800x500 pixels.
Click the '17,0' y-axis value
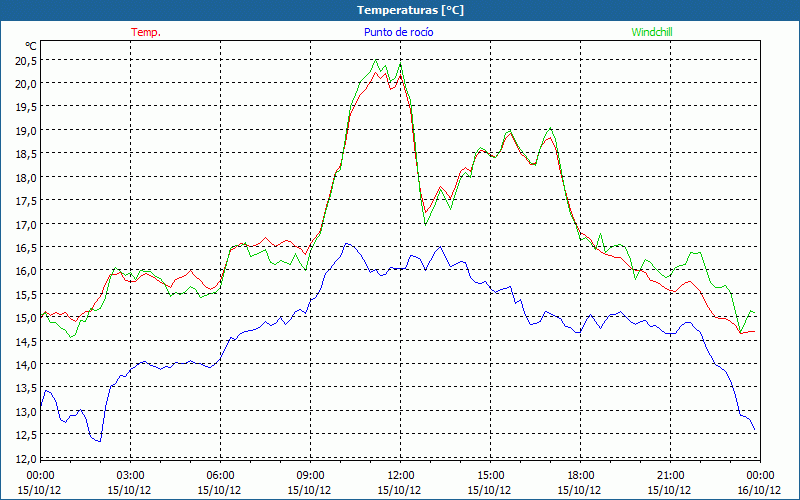point(26,224)
